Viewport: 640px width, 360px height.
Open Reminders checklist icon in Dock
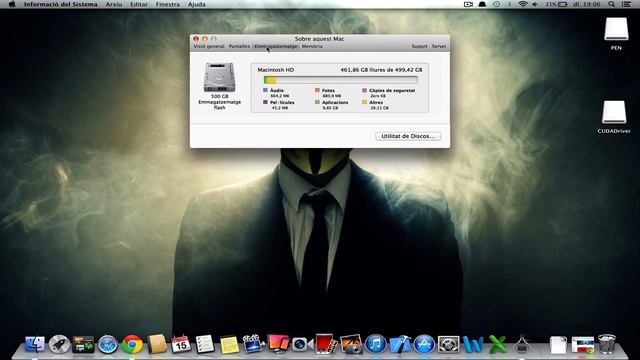[x=204, y=344]
